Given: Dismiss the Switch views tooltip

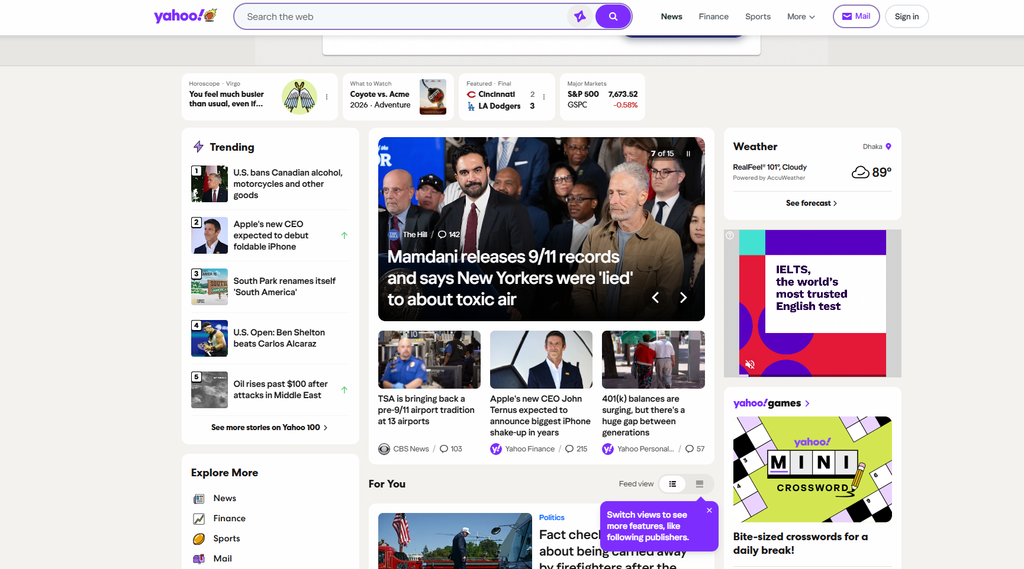Looking at the screenshot, I should [709, 510].
